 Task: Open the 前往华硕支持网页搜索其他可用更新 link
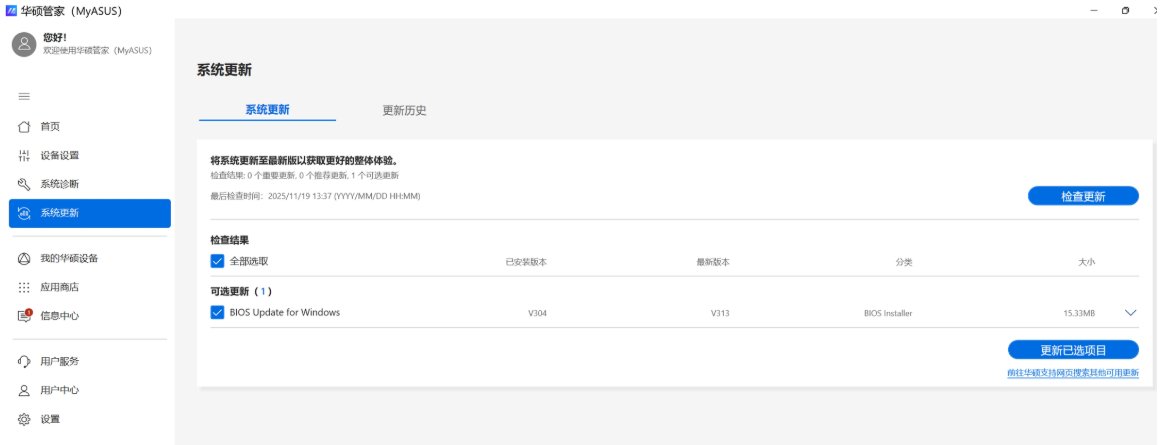click(x=1073, y=373)
